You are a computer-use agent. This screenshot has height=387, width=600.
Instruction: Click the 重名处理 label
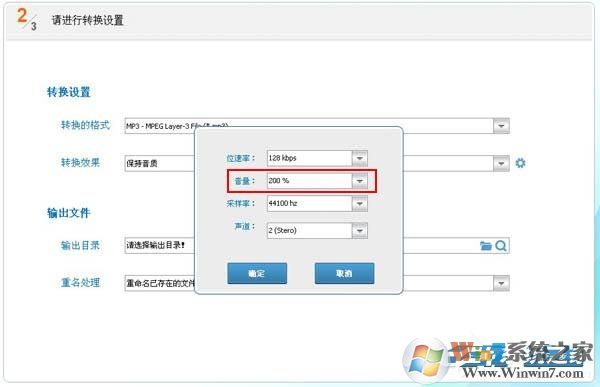80,282
